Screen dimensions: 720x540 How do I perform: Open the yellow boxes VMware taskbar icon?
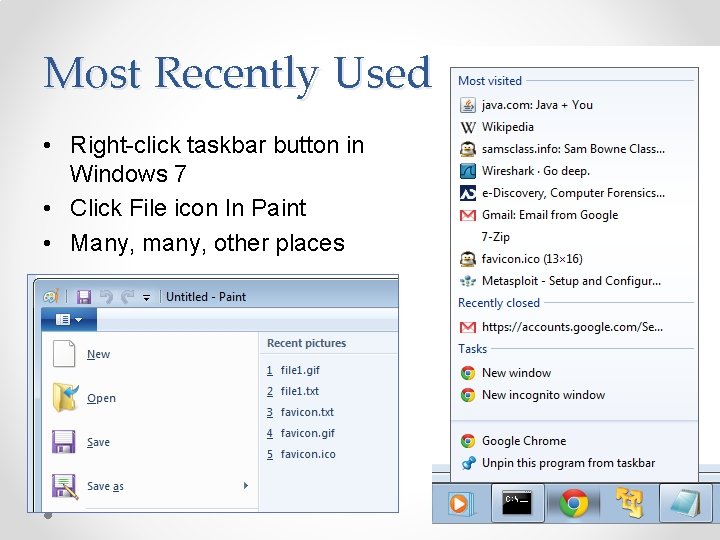(629, 503)
